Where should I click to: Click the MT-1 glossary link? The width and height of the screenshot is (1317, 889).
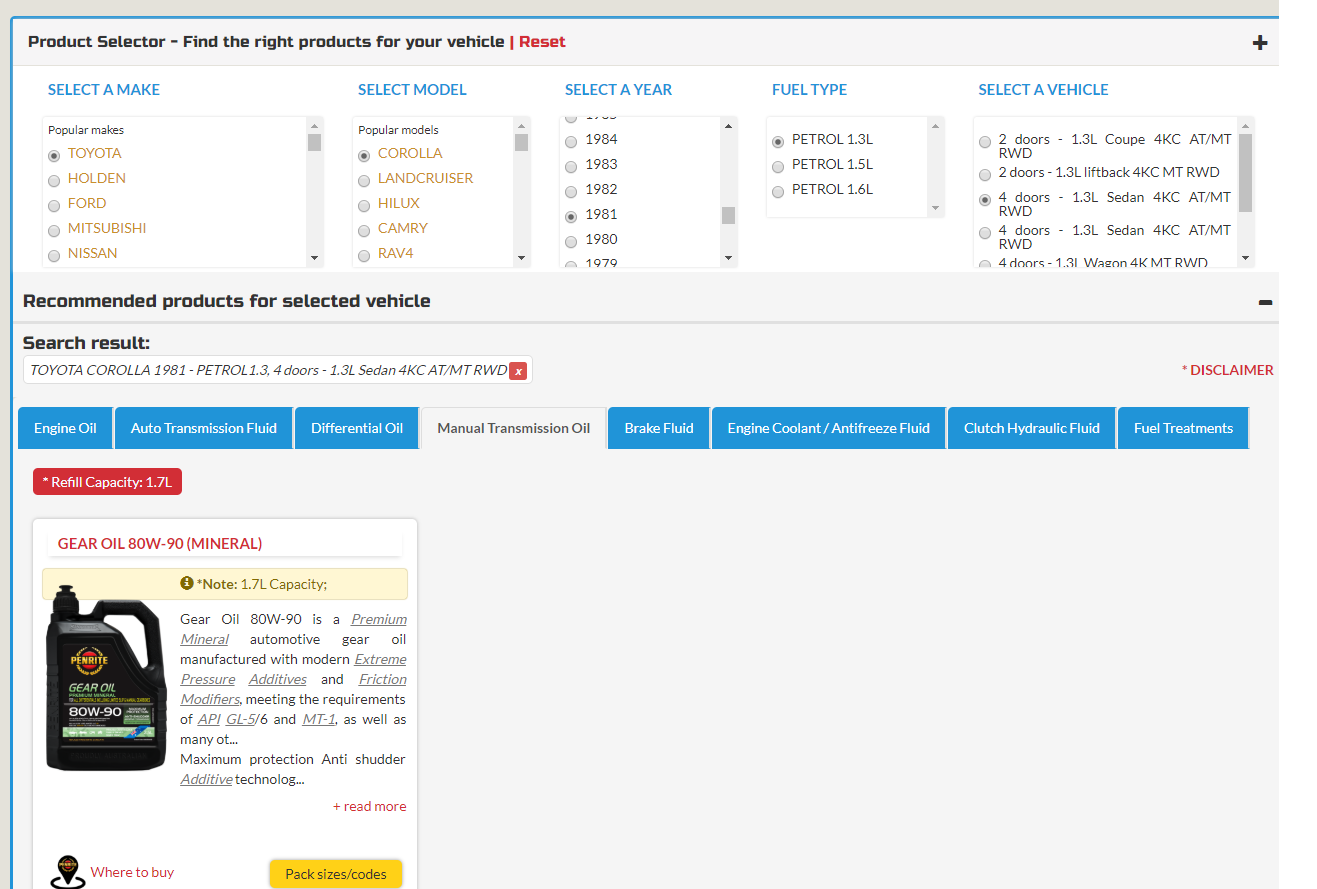[x=319, y=719]
